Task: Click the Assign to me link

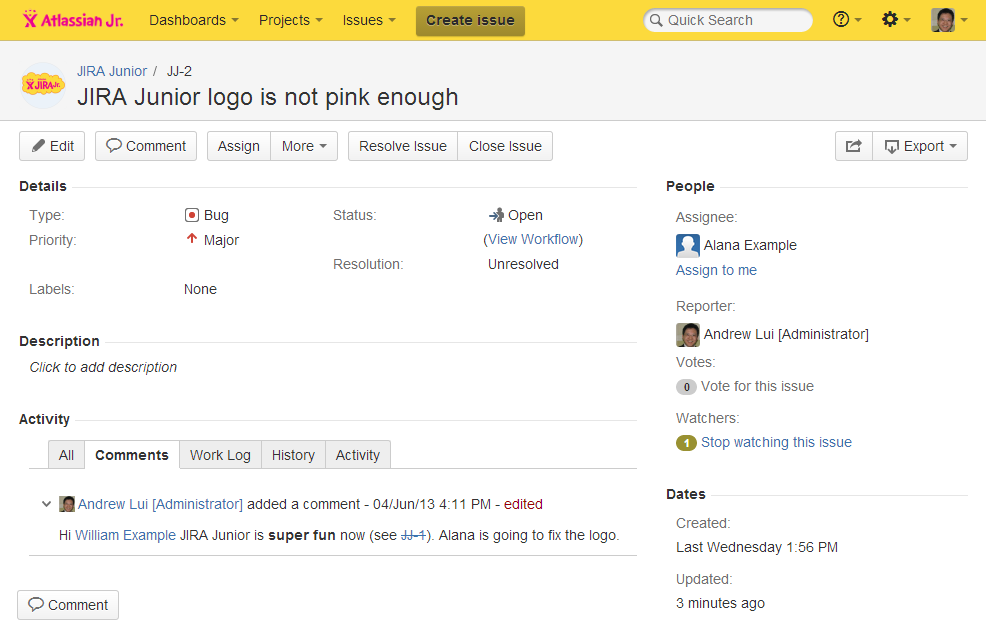Action: pos(716,270)
